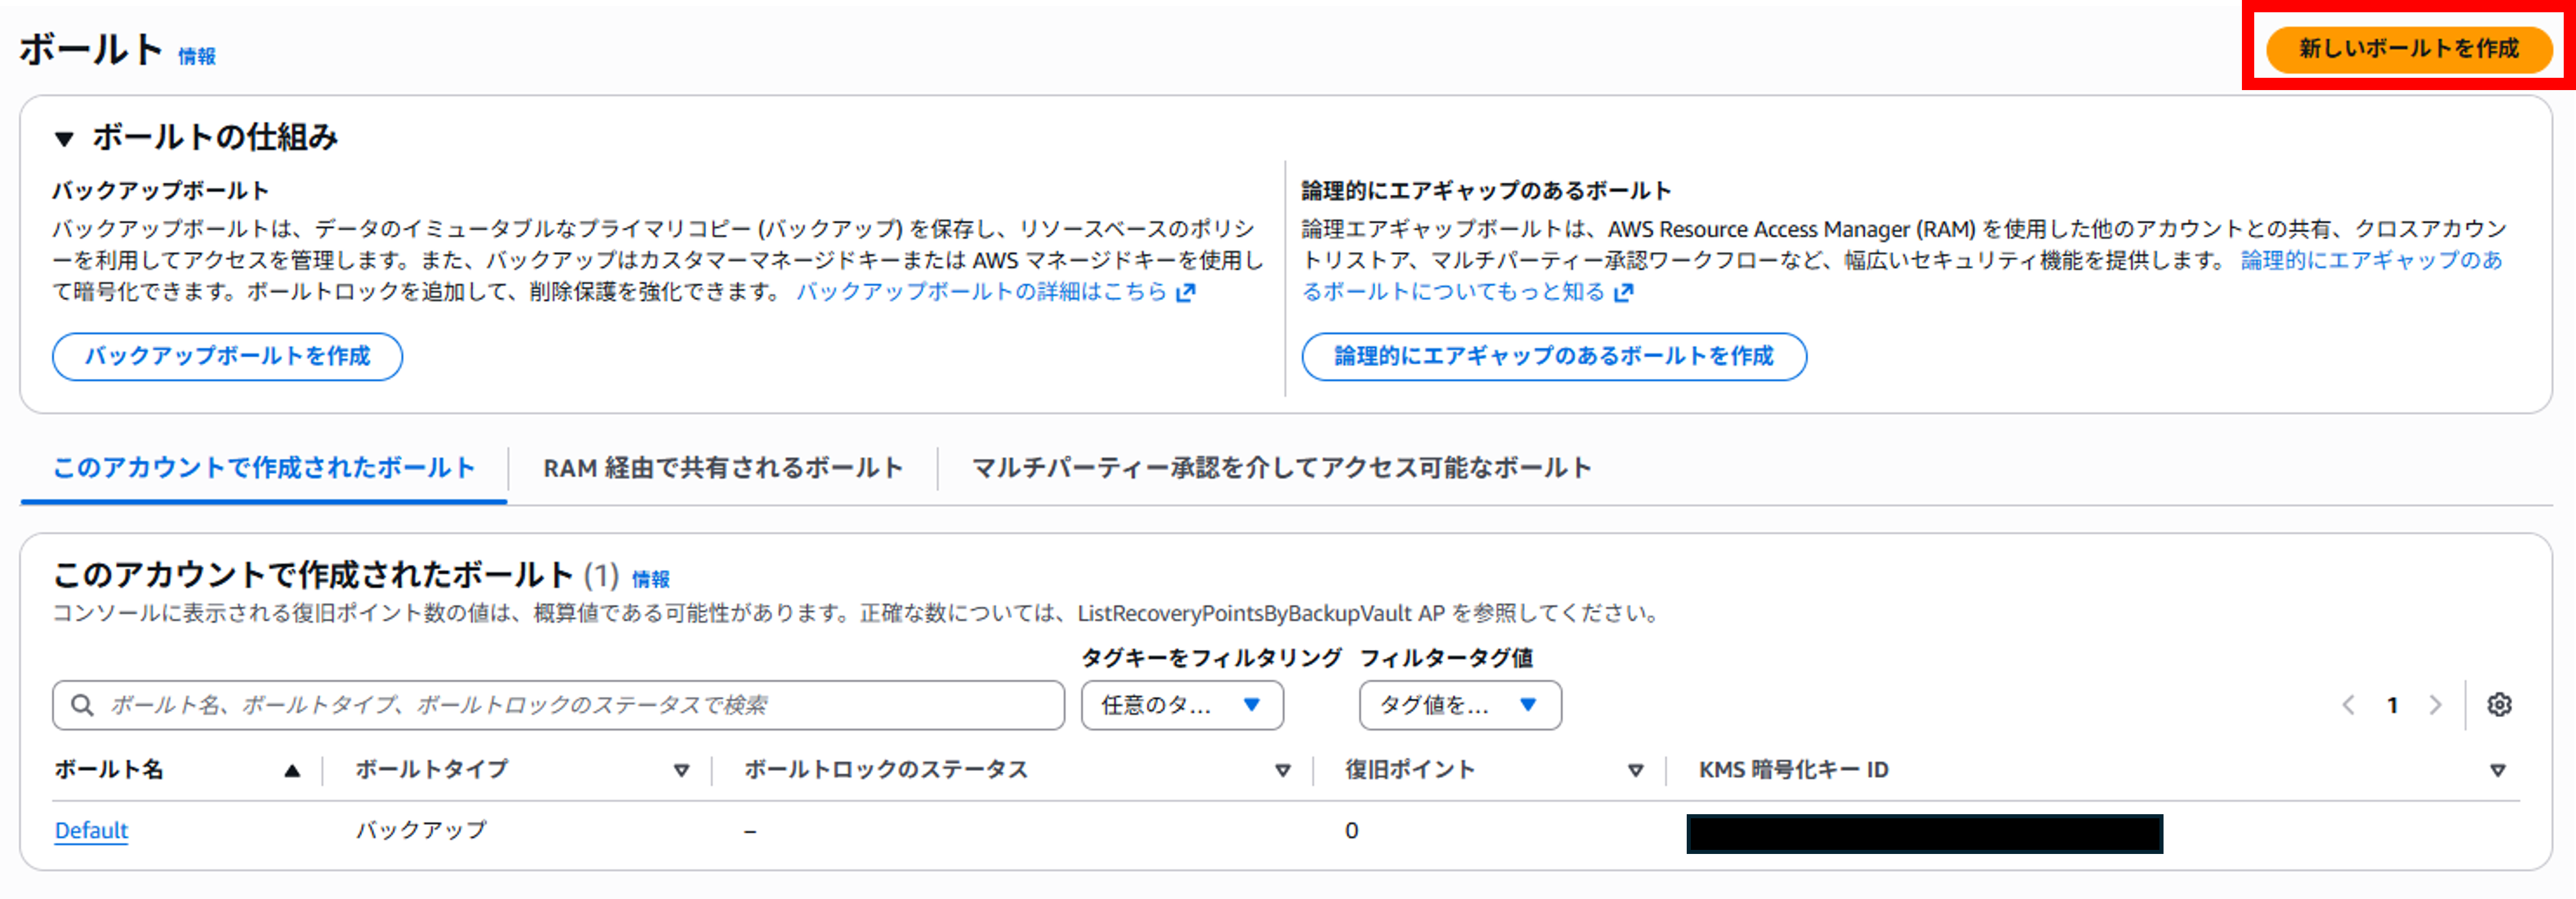The image size is (2576, 899).
Task: Click 新しいボールトを作成 button
Action: 2408,49
